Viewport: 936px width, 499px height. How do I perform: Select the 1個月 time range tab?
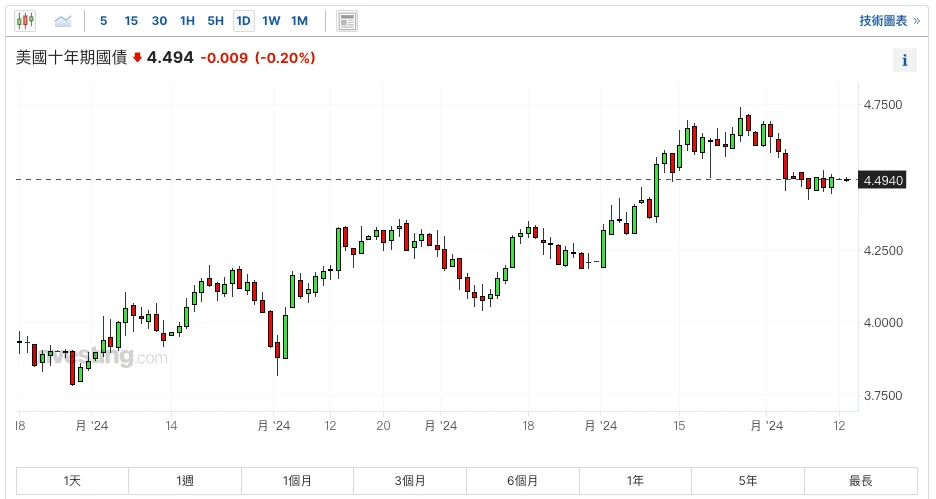click(x=298, y=481)
